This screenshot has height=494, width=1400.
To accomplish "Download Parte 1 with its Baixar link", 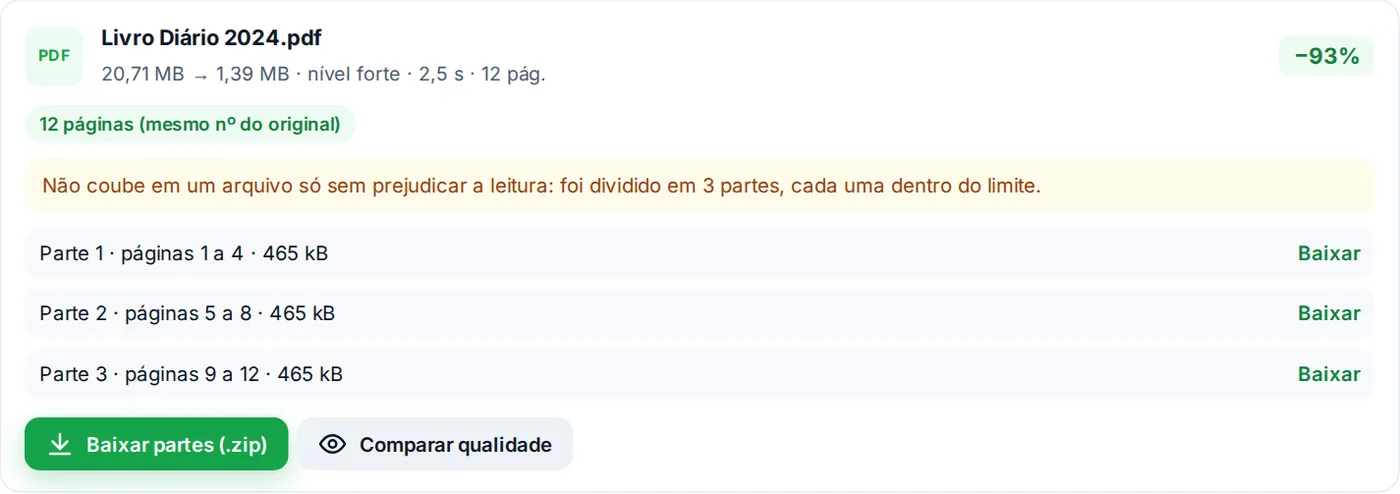I will click(x=1329, y=253).
